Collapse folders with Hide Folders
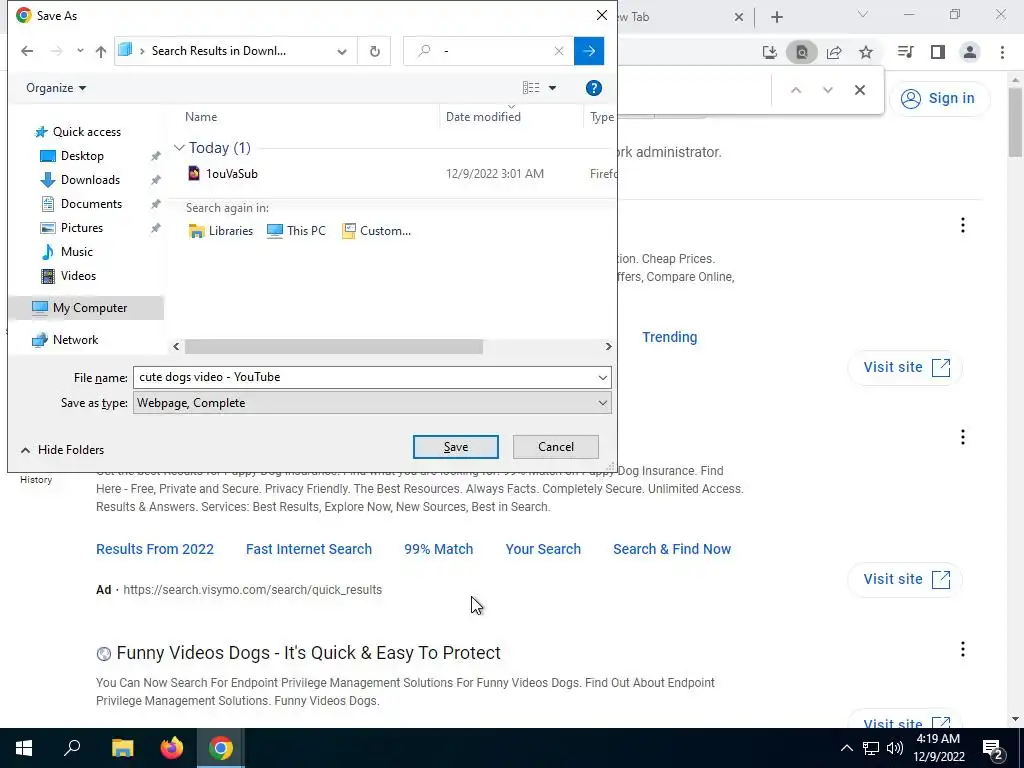 click(x=63, y=450)
